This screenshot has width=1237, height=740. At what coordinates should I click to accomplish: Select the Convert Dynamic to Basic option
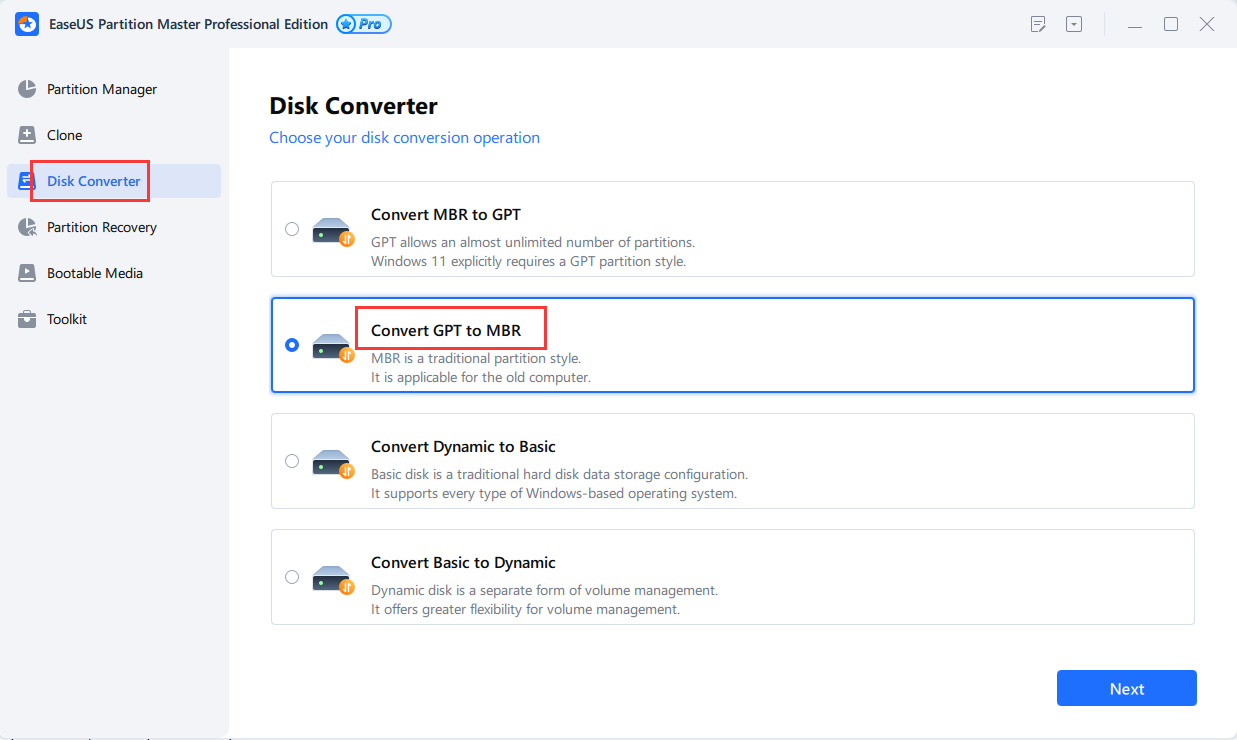coord(292,461)
